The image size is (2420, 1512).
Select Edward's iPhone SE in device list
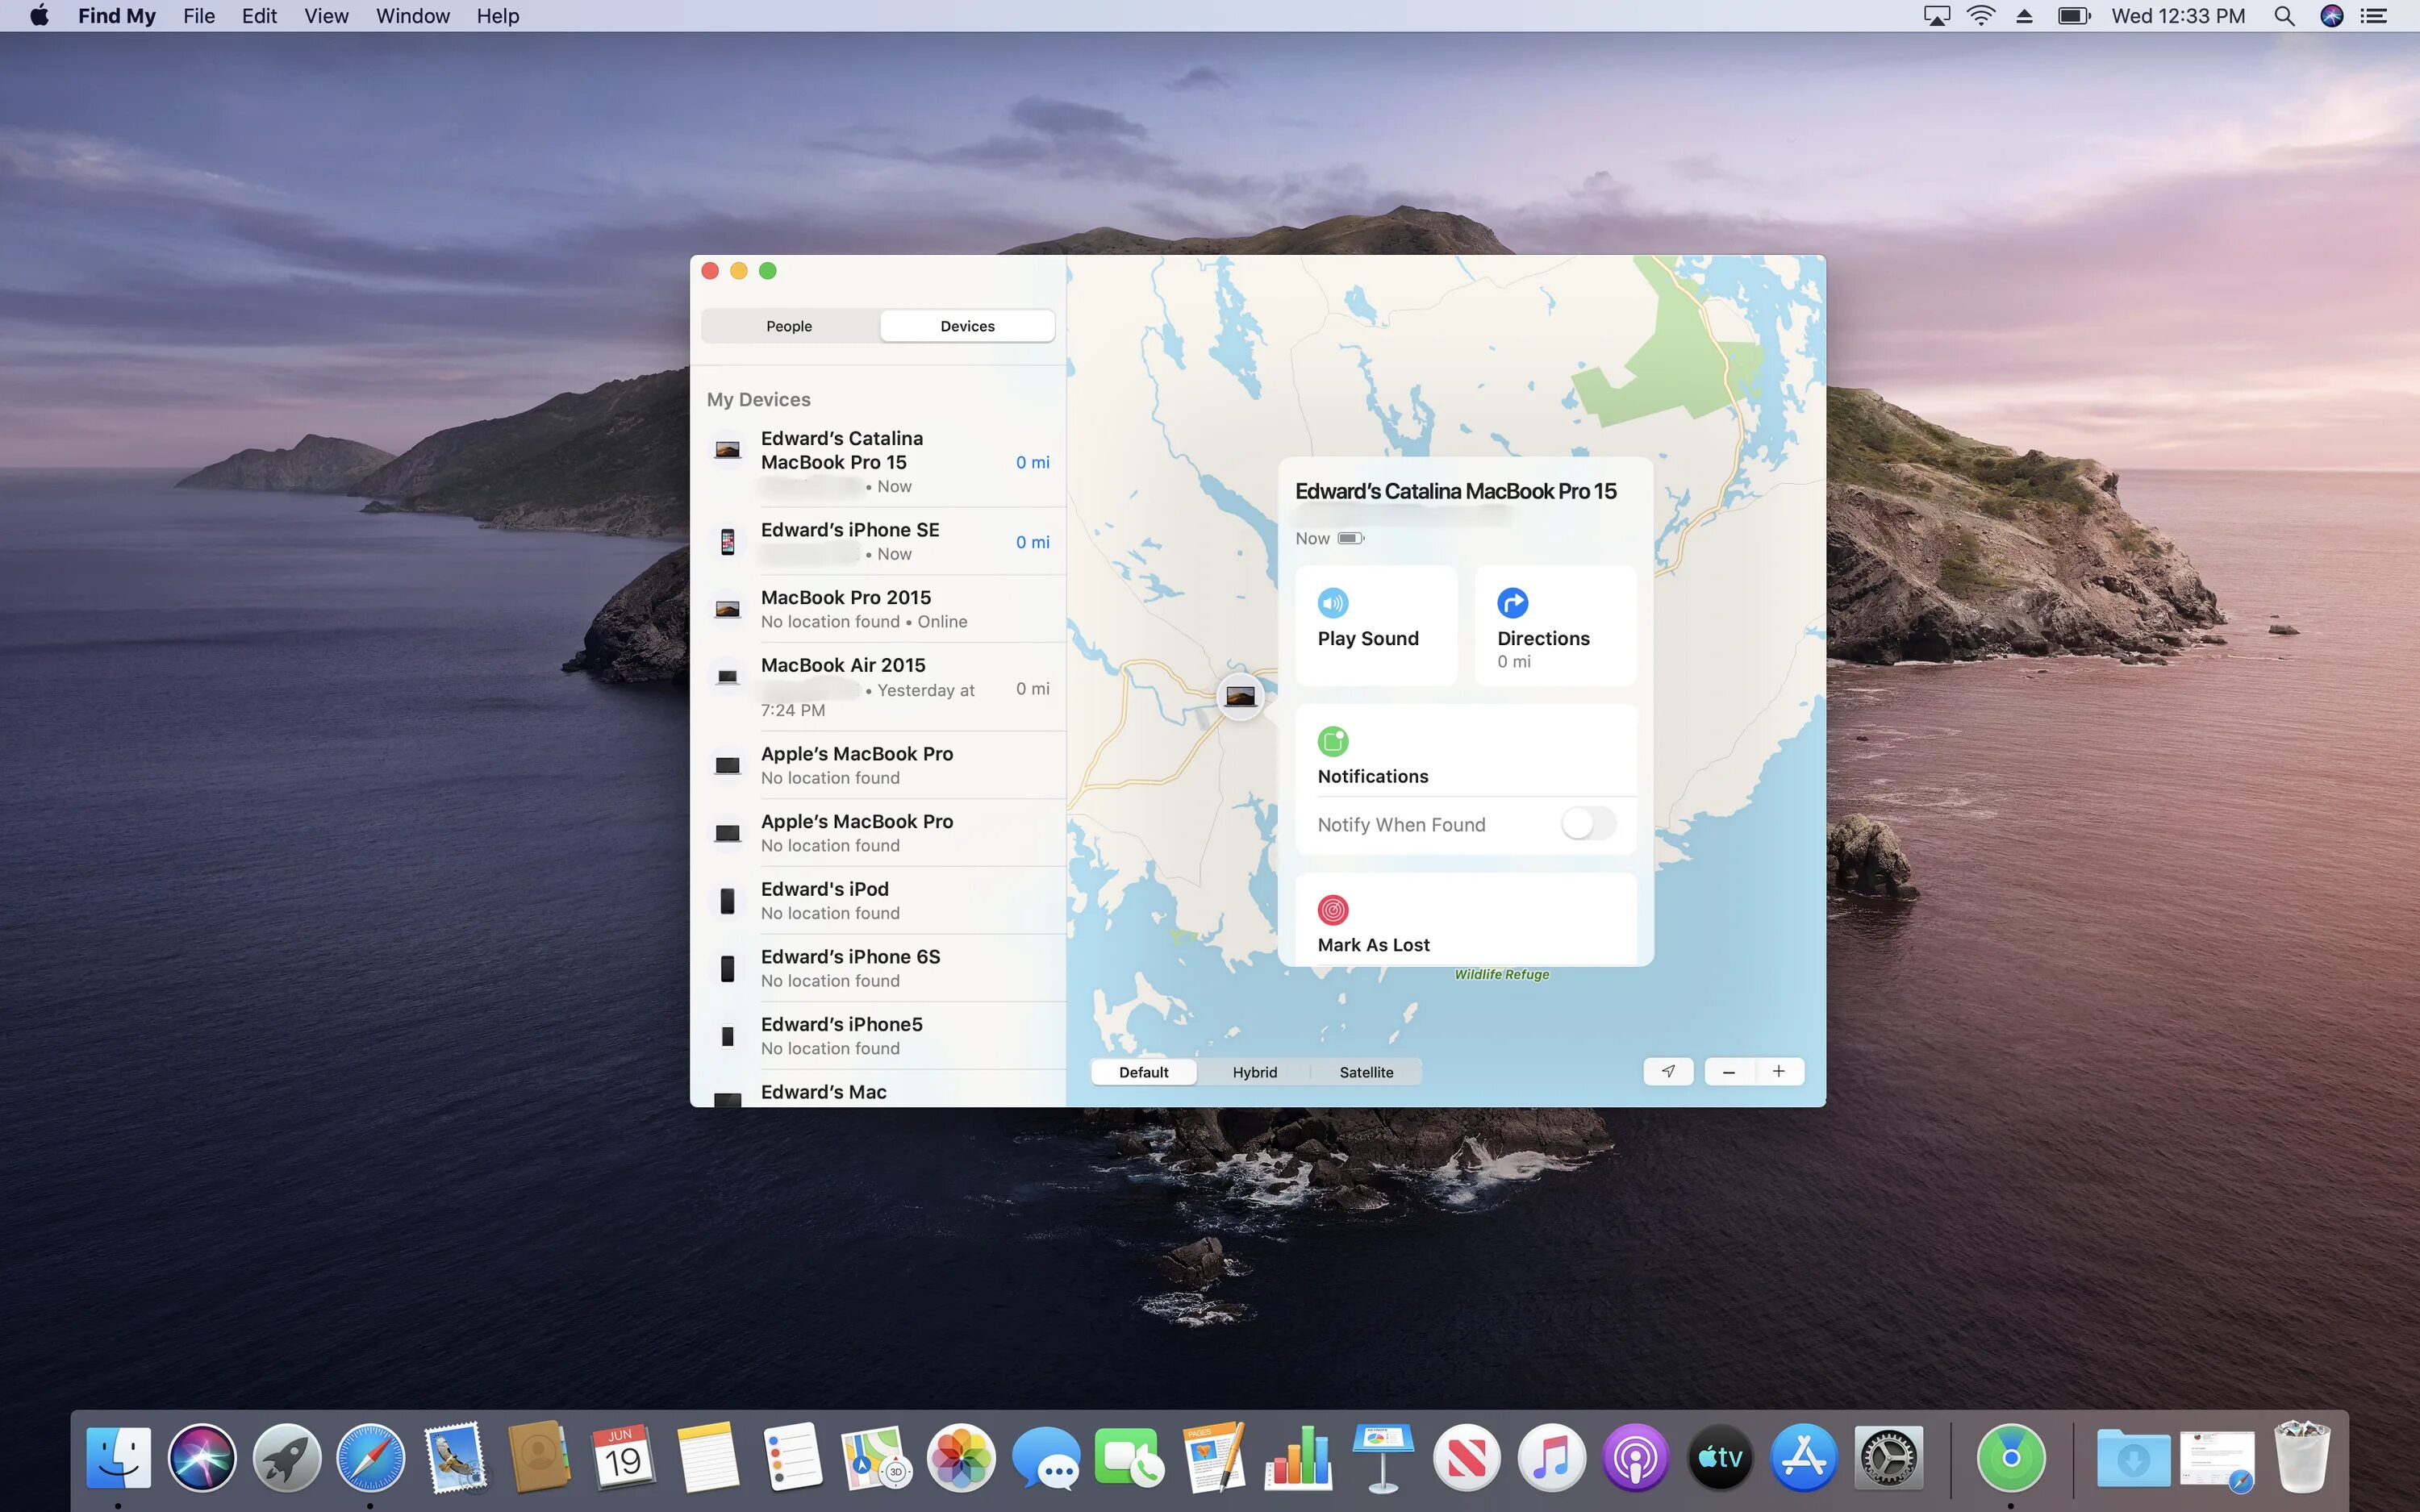[850, 540]
